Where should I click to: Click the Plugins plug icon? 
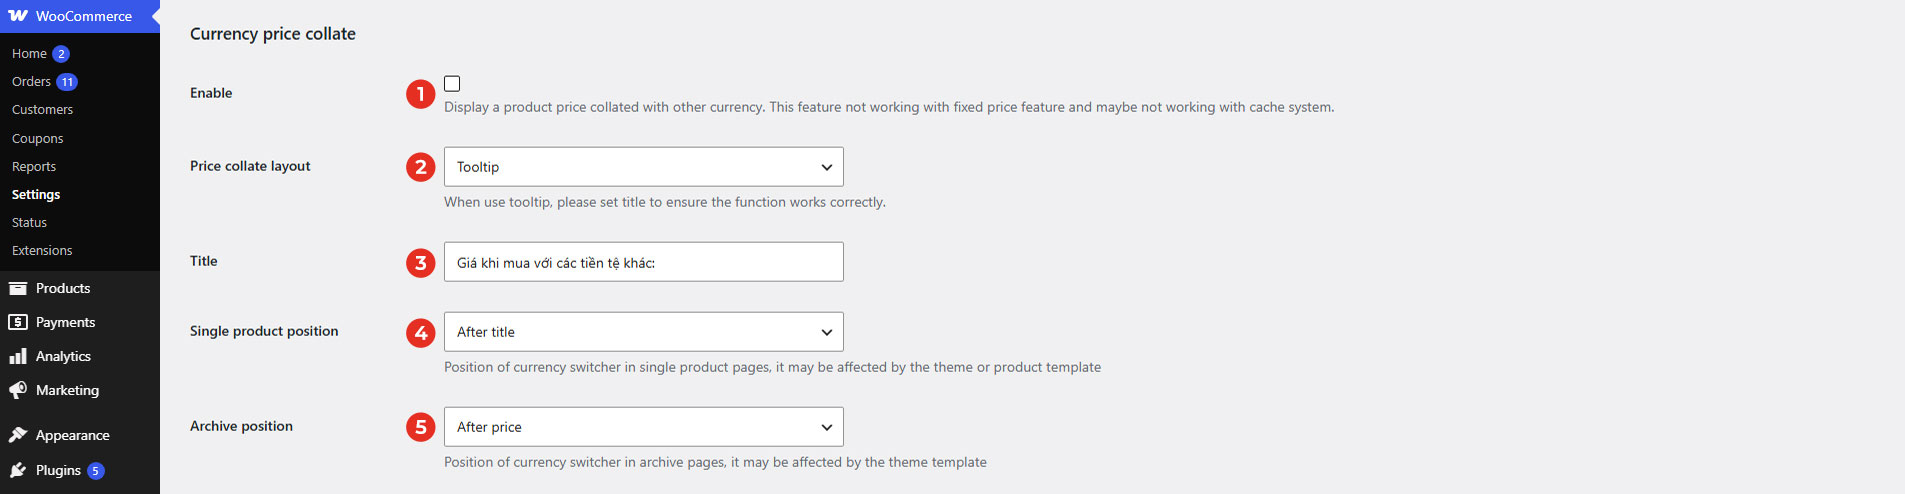(17, 470)
